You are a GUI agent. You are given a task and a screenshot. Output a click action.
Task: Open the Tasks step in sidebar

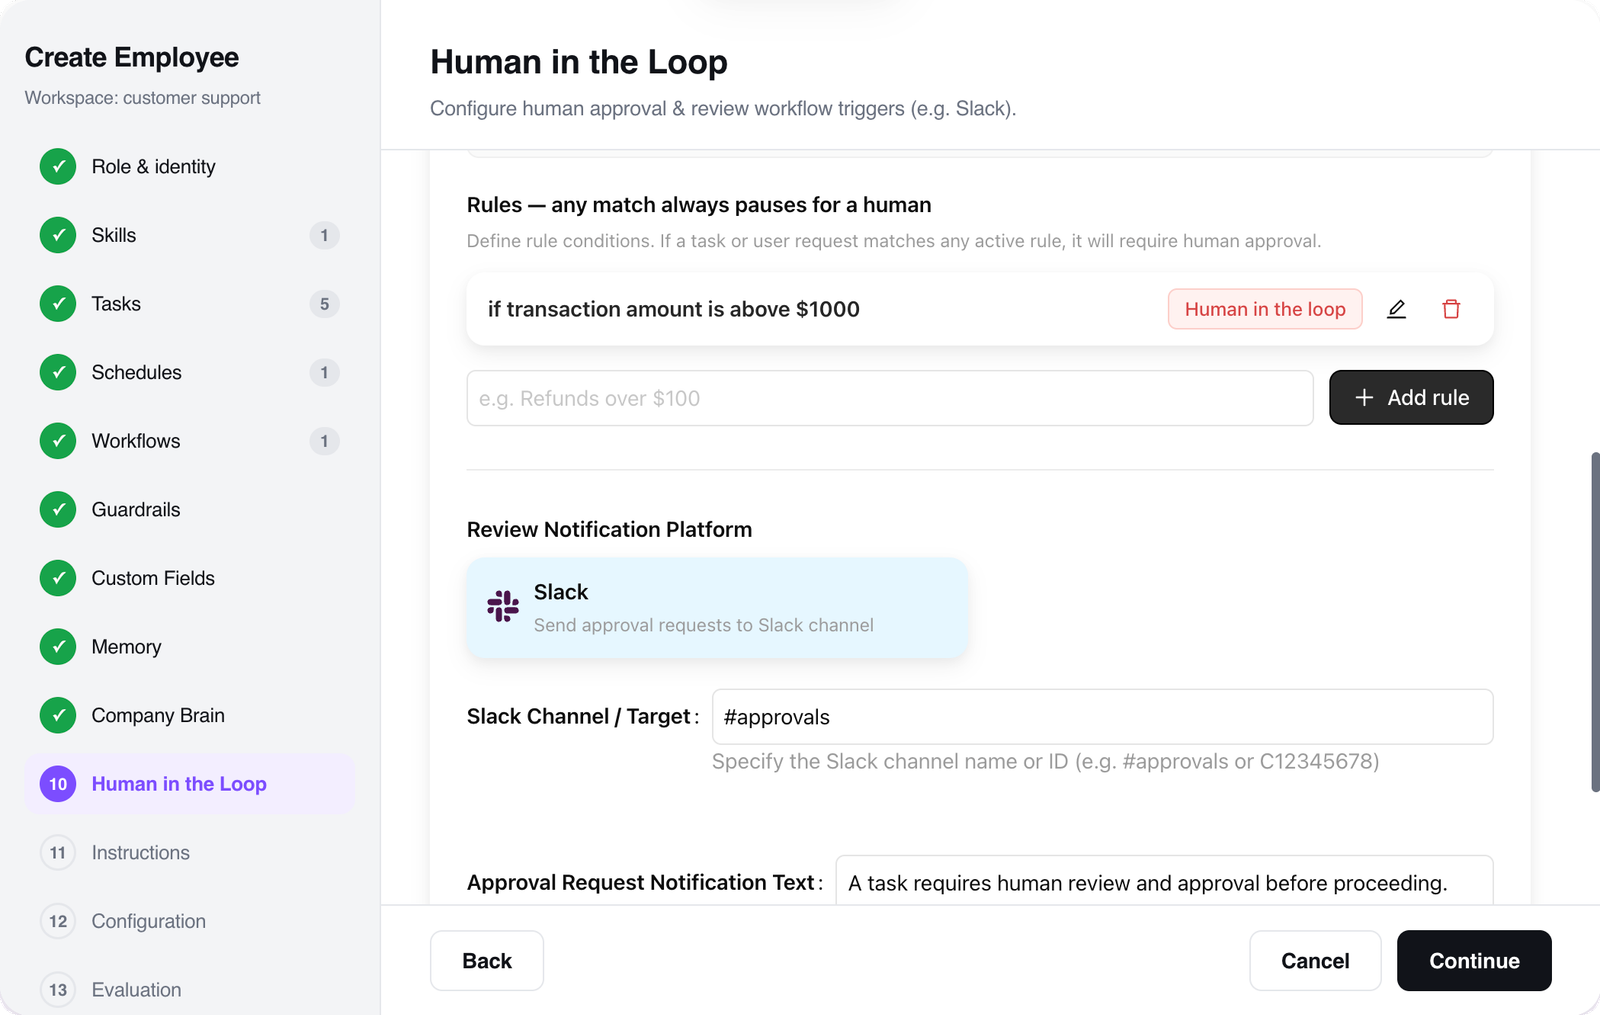coord(190,304)
